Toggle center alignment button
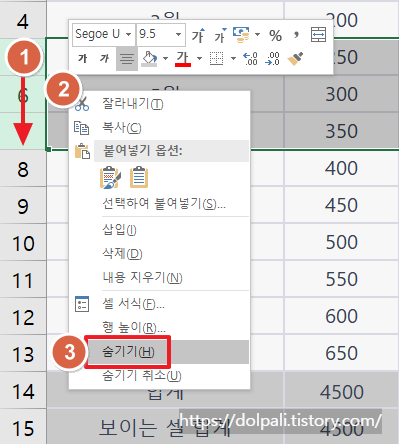The height and width of the screenshot is (444, 399). pyautogui.click(x=127, y=59)
